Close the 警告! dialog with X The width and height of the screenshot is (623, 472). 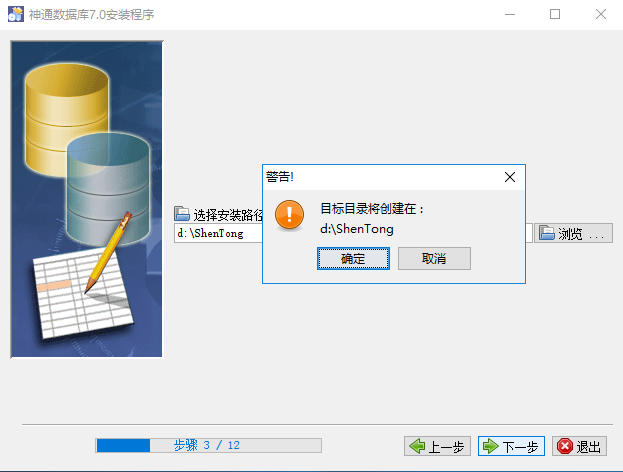[x=510, y=177]
